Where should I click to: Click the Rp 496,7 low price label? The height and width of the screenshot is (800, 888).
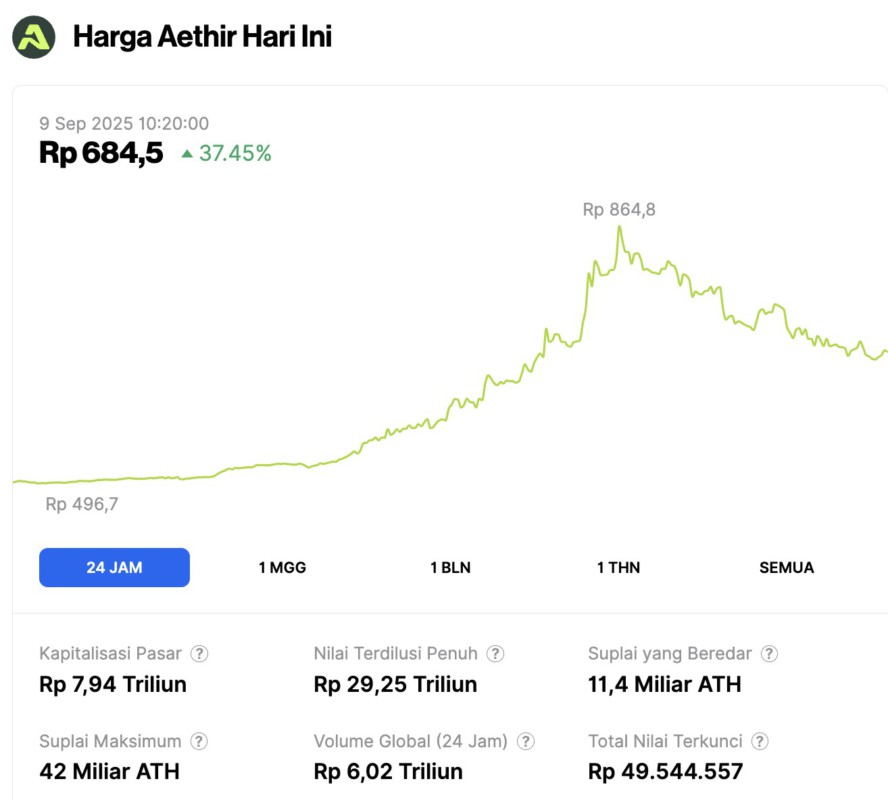tap(82, 505)
